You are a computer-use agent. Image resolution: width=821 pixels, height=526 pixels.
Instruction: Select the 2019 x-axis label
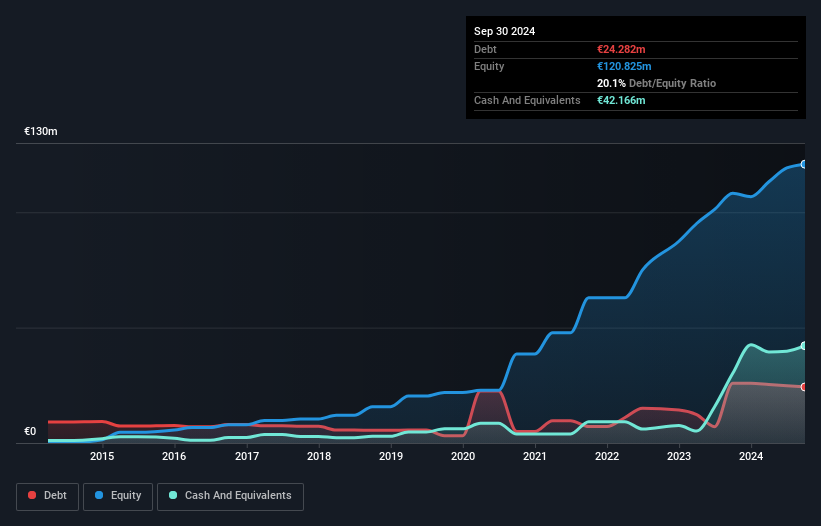click(x=391, y=456)
